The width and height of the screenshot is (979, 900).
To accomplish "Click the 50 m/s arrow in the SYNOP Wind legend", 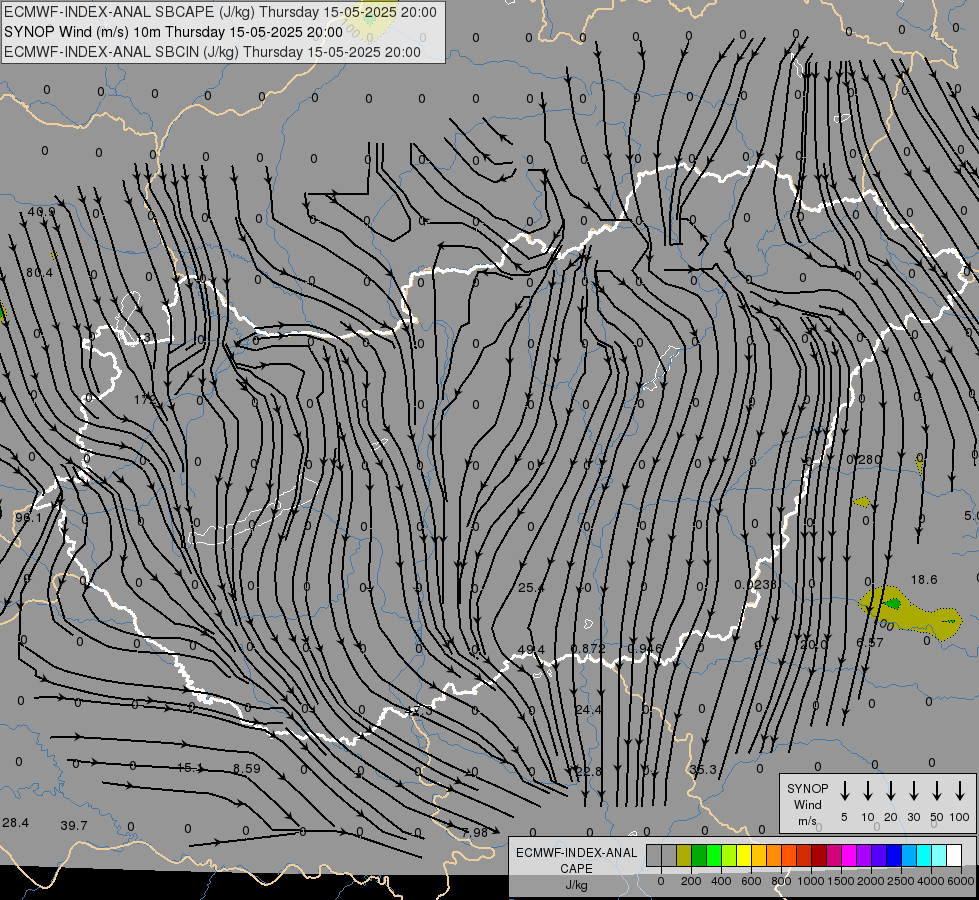I will pos(937,791).
